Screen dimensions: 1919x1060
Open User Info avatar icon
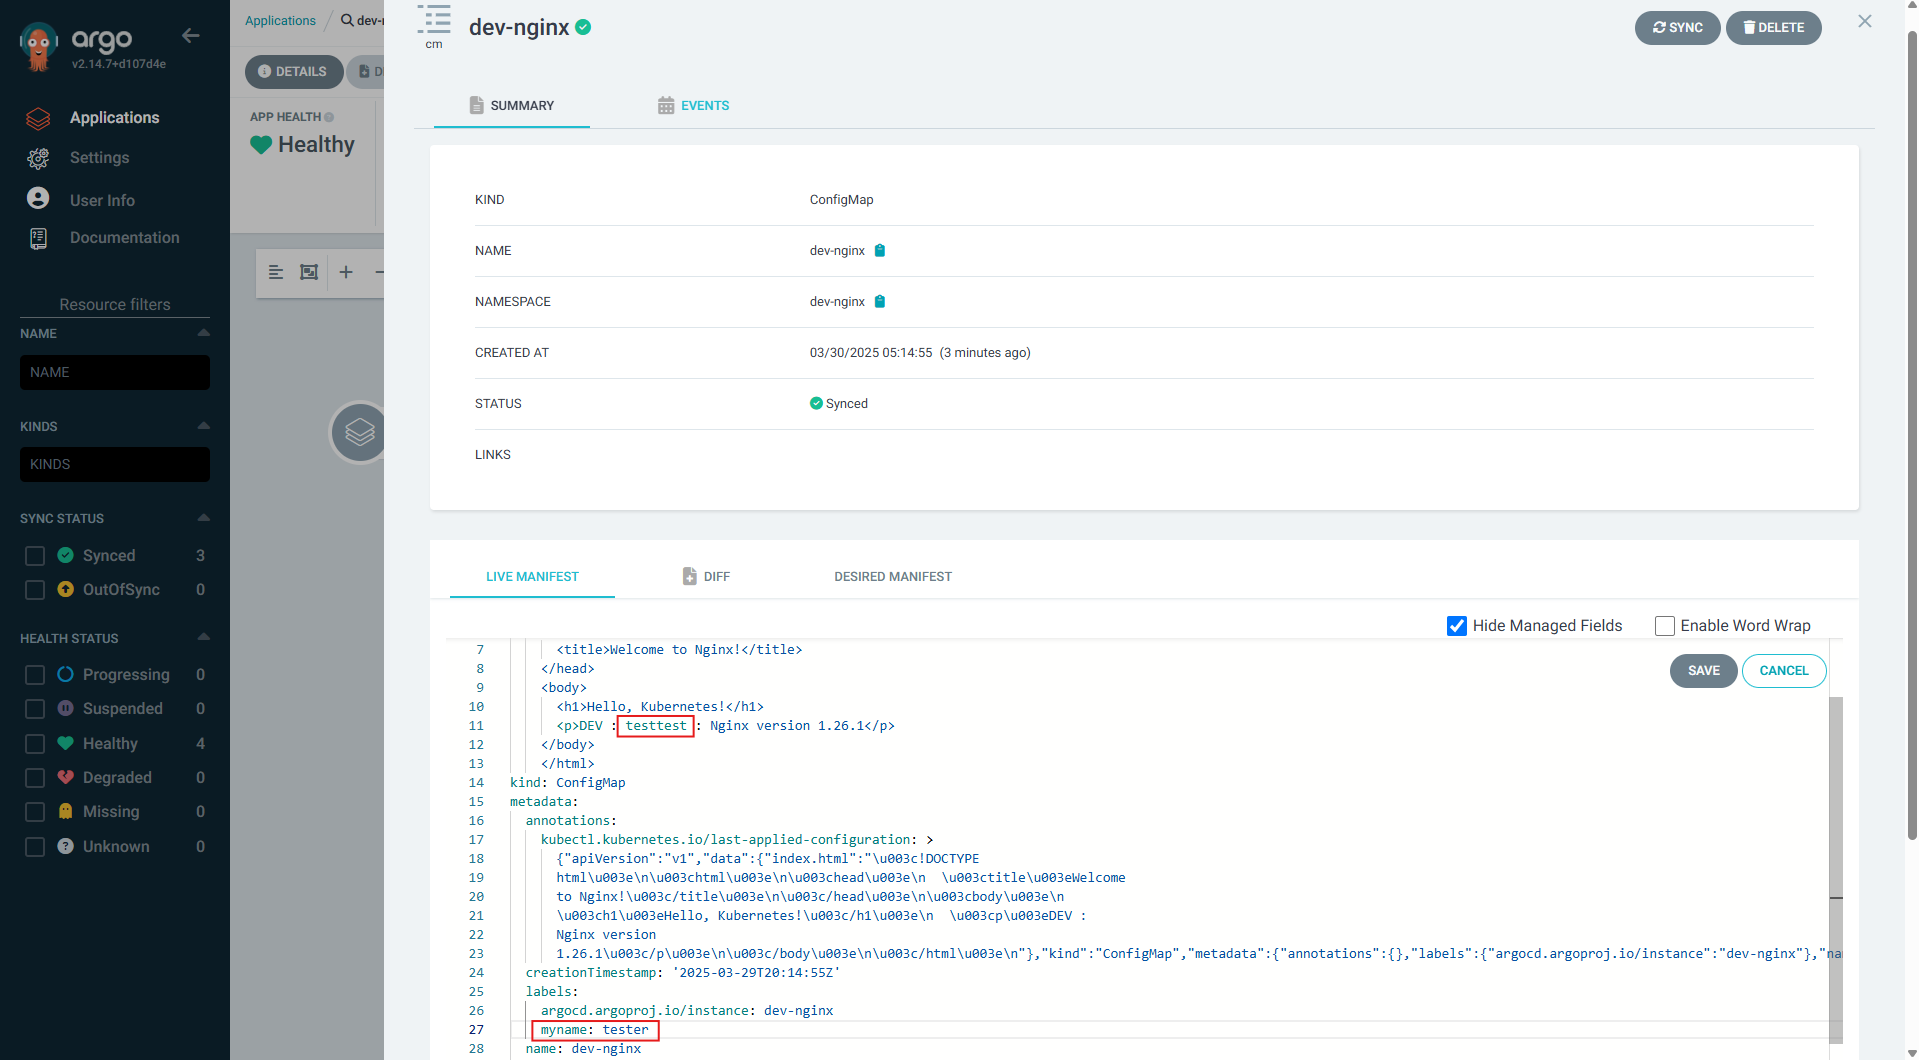tap(38, 199)
